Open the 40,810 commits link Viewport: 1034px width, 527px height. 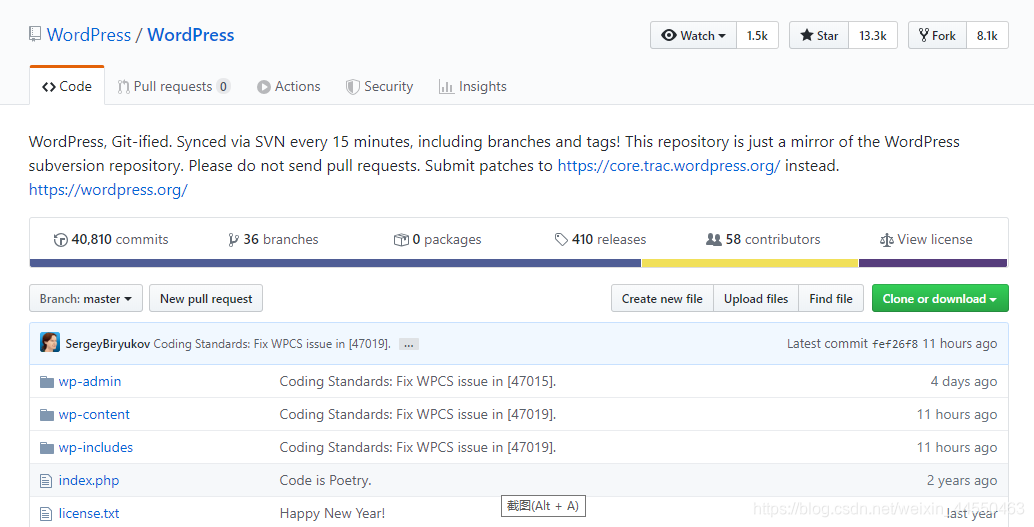(111, 239)
